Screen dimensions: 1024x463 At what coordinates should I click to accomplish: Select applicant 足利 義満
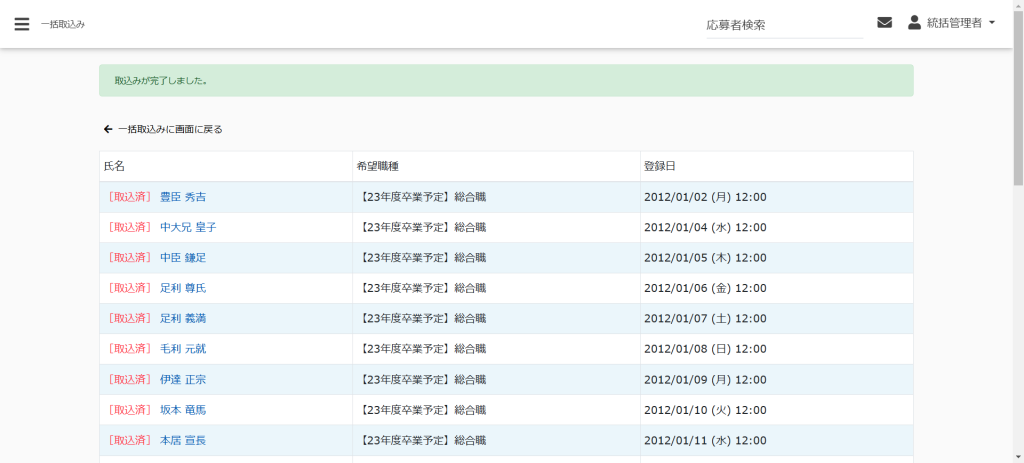click(x=183, y=318)
